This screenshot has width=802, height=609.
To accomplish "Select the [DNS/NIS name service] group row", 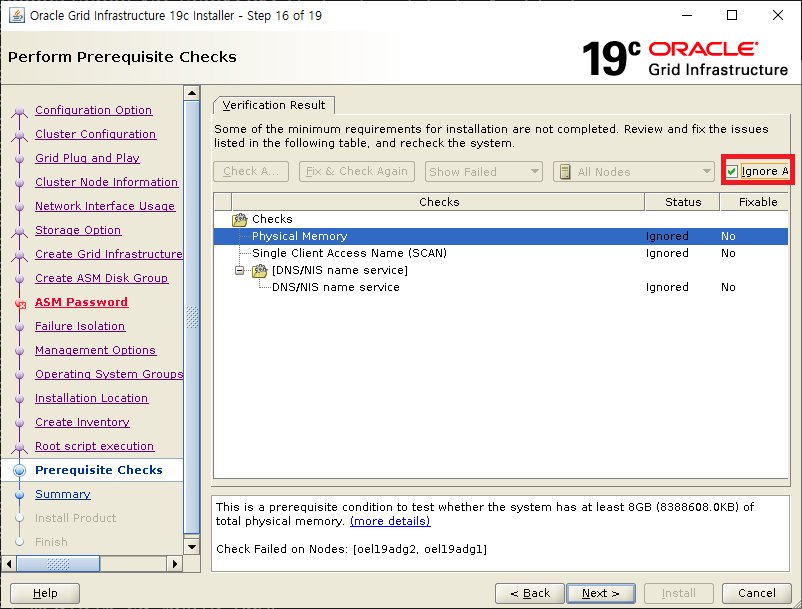I will tap(501, 270).
